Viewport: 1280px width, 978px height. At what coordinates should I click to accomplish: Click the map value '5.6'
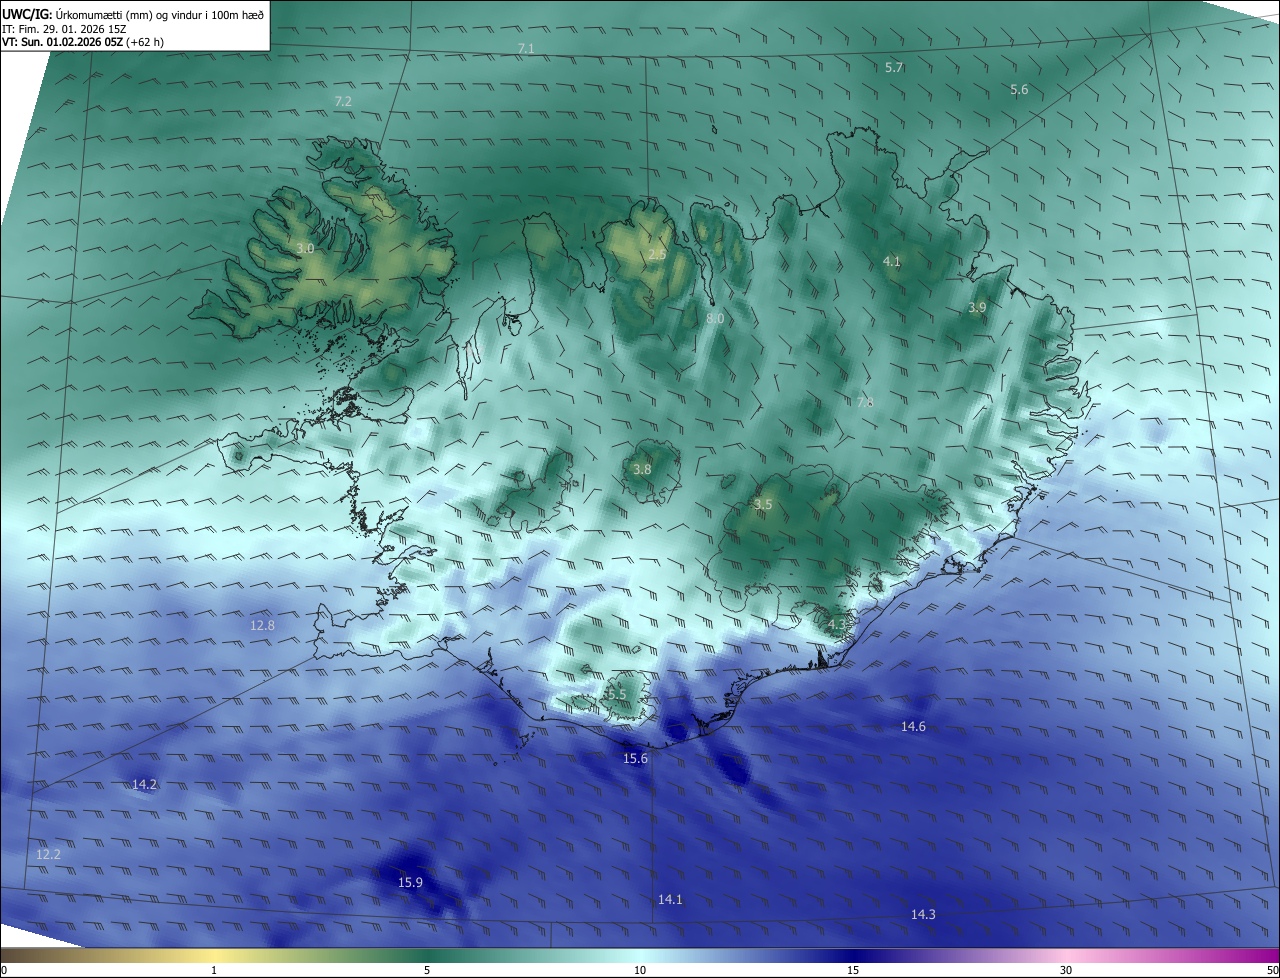(1019, 90)
